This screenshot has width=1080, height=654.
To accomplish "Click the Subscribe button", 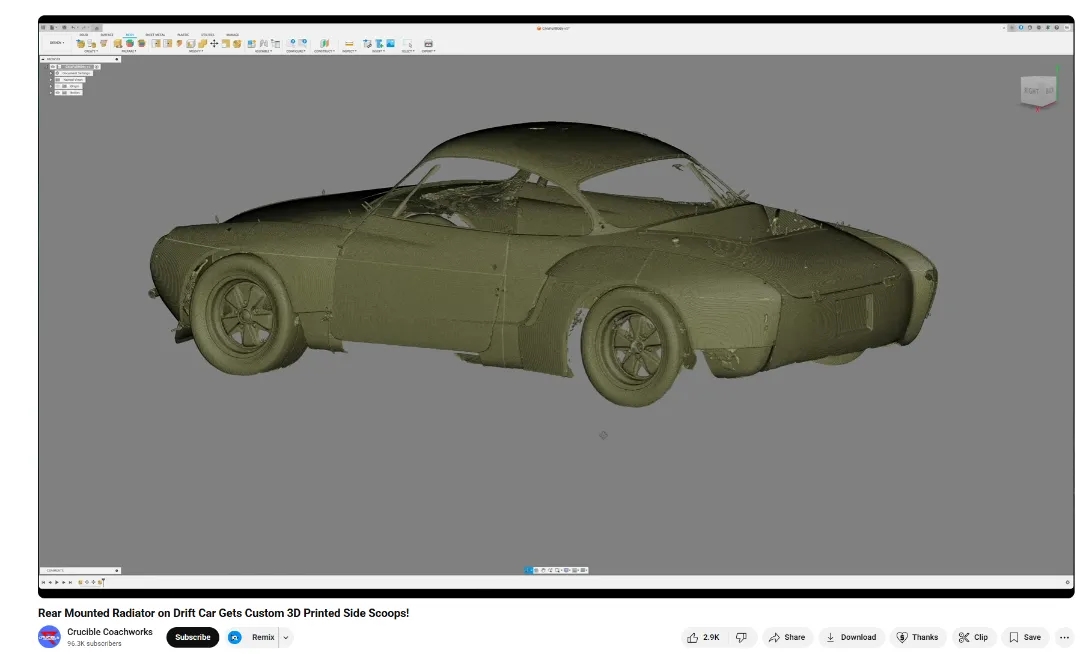I will pyautogui.click(x=192, y=637).
